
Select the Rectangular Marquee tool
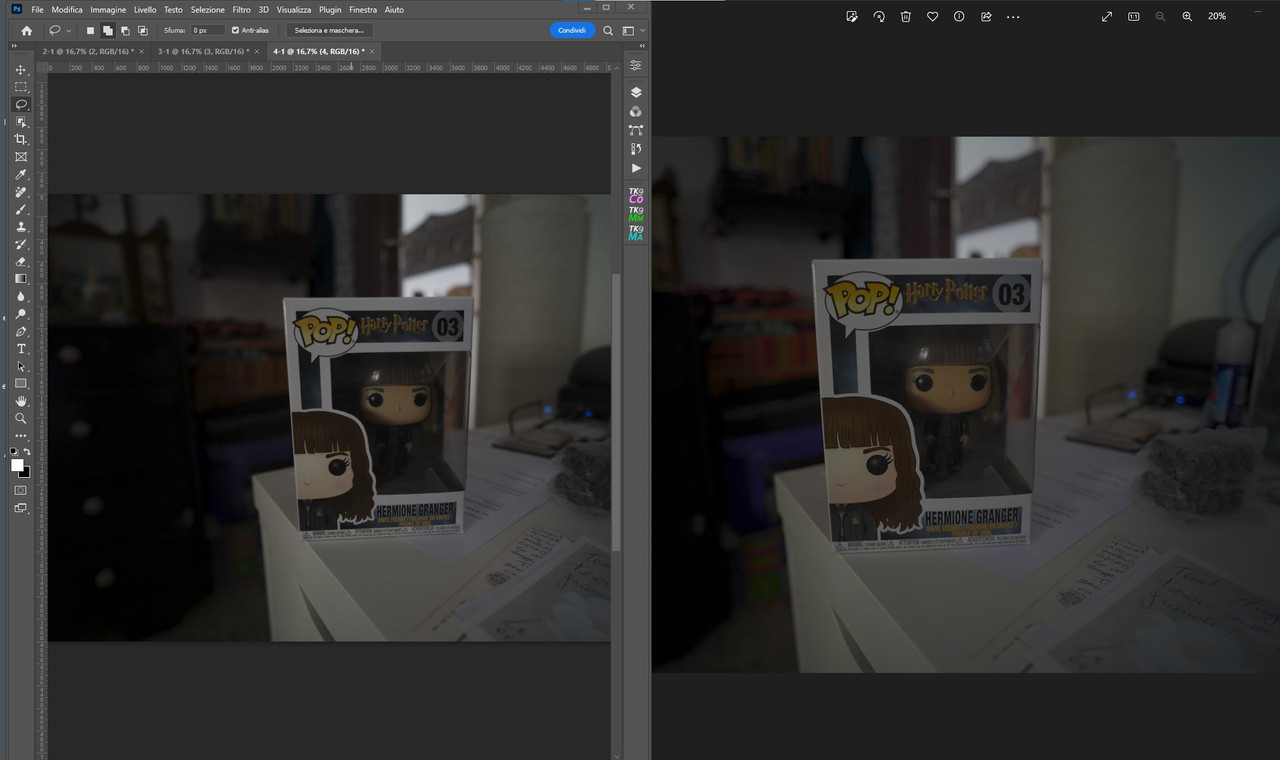21,87
